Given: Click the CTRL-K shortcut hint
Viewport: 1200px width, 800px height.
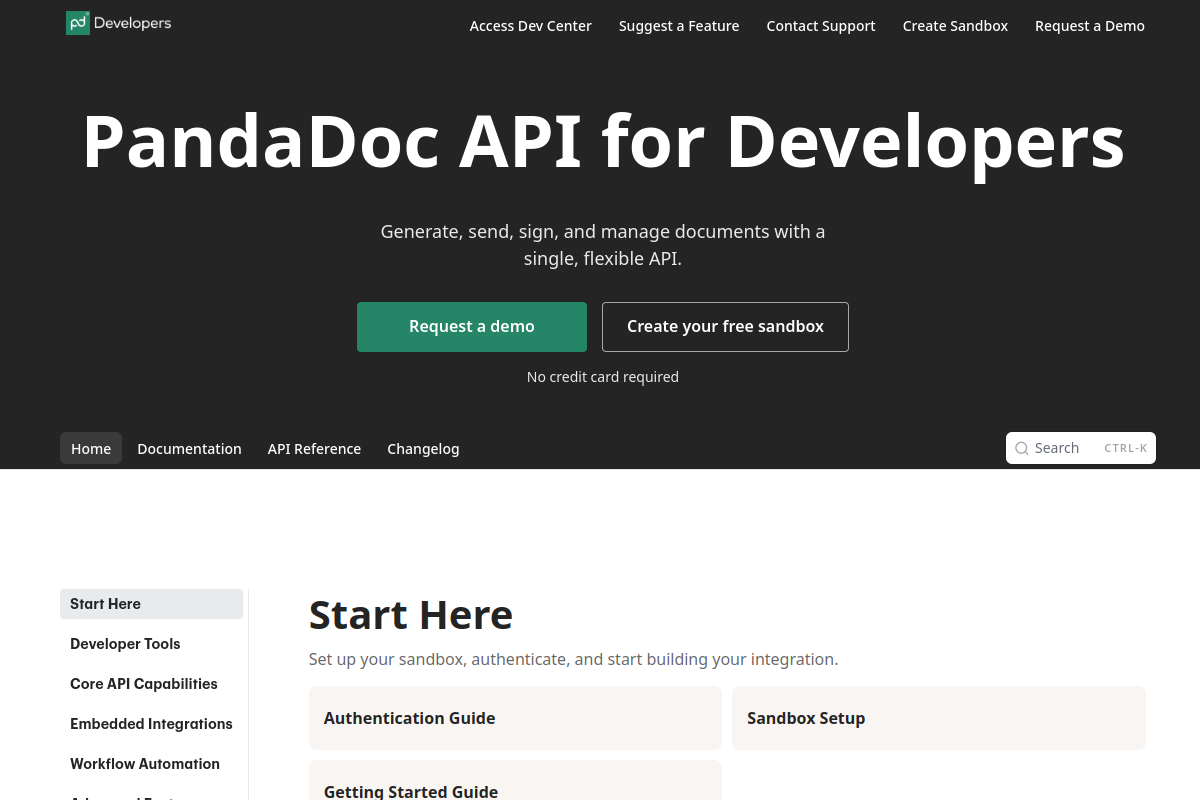Looking at the screenshot, I should [1126, 449].
